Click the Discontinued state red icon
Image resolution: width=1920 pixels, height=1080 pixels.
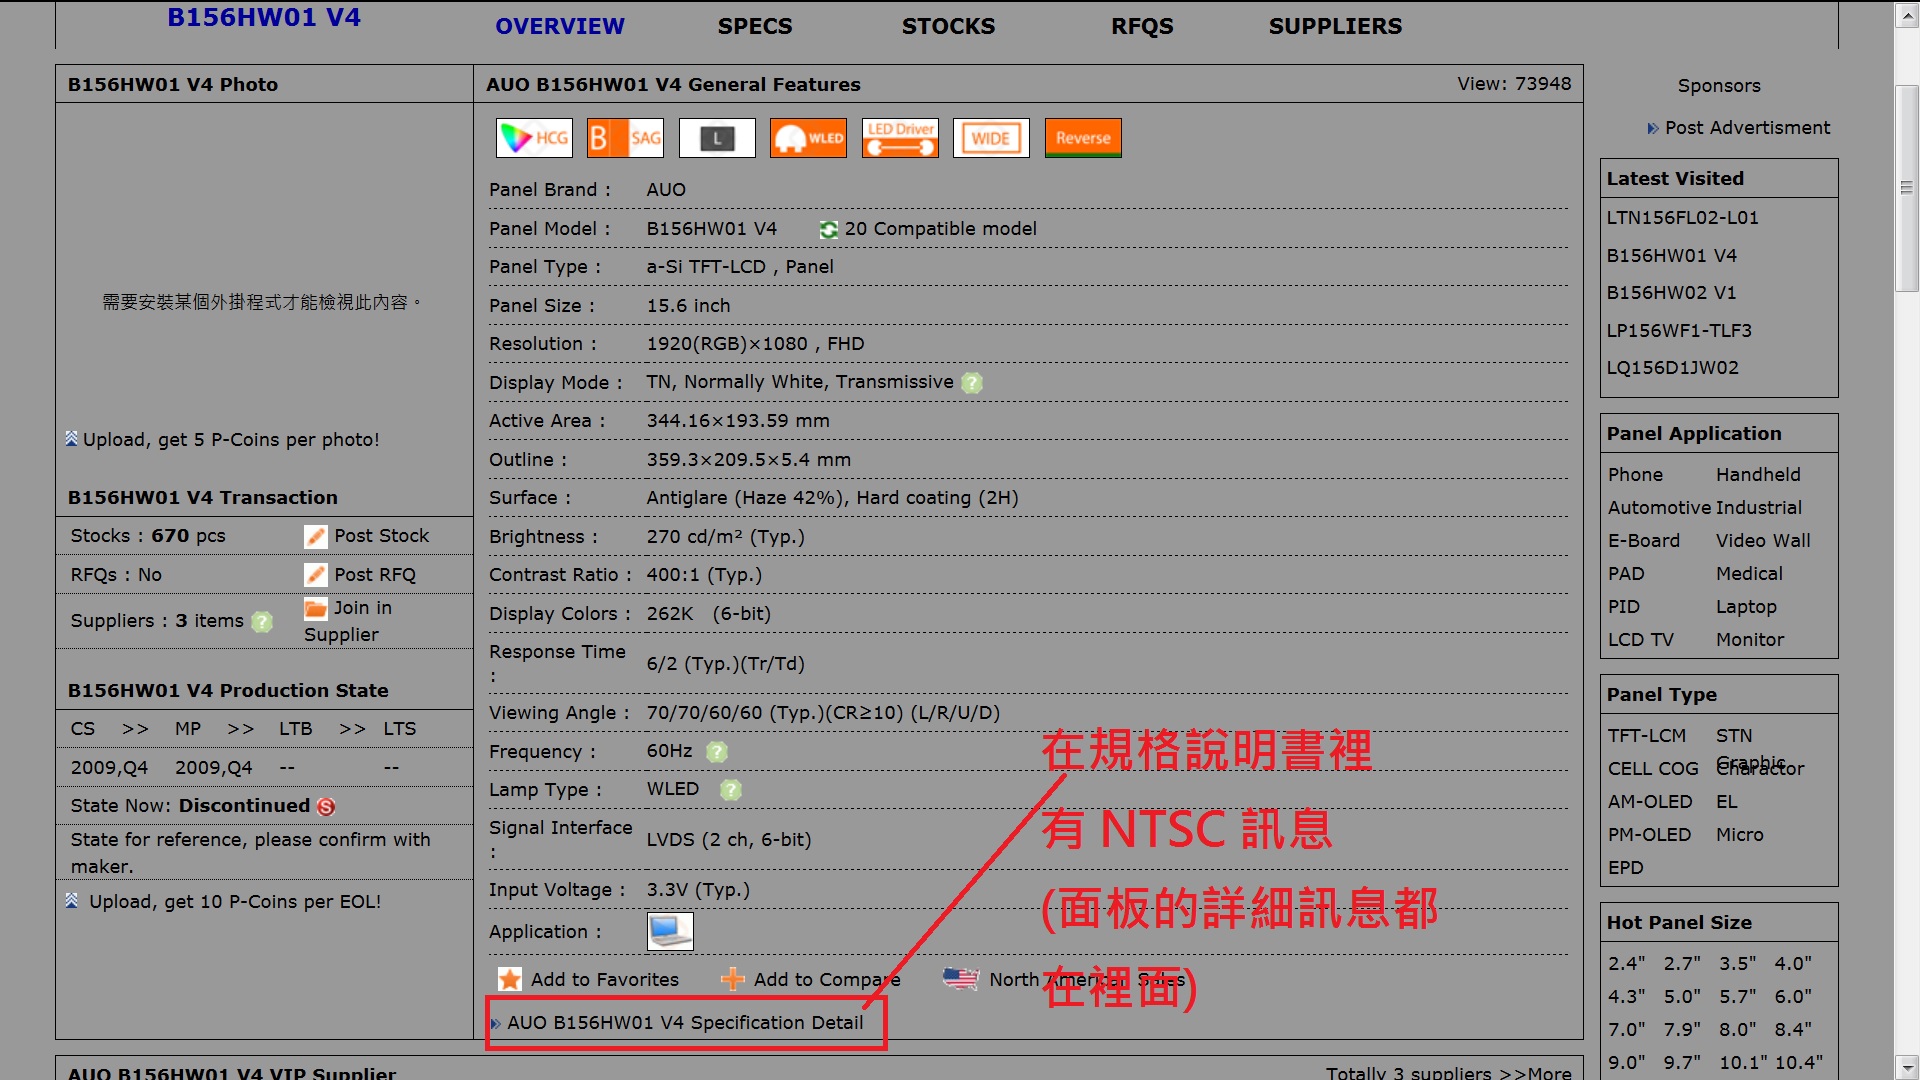click(326, 807)
